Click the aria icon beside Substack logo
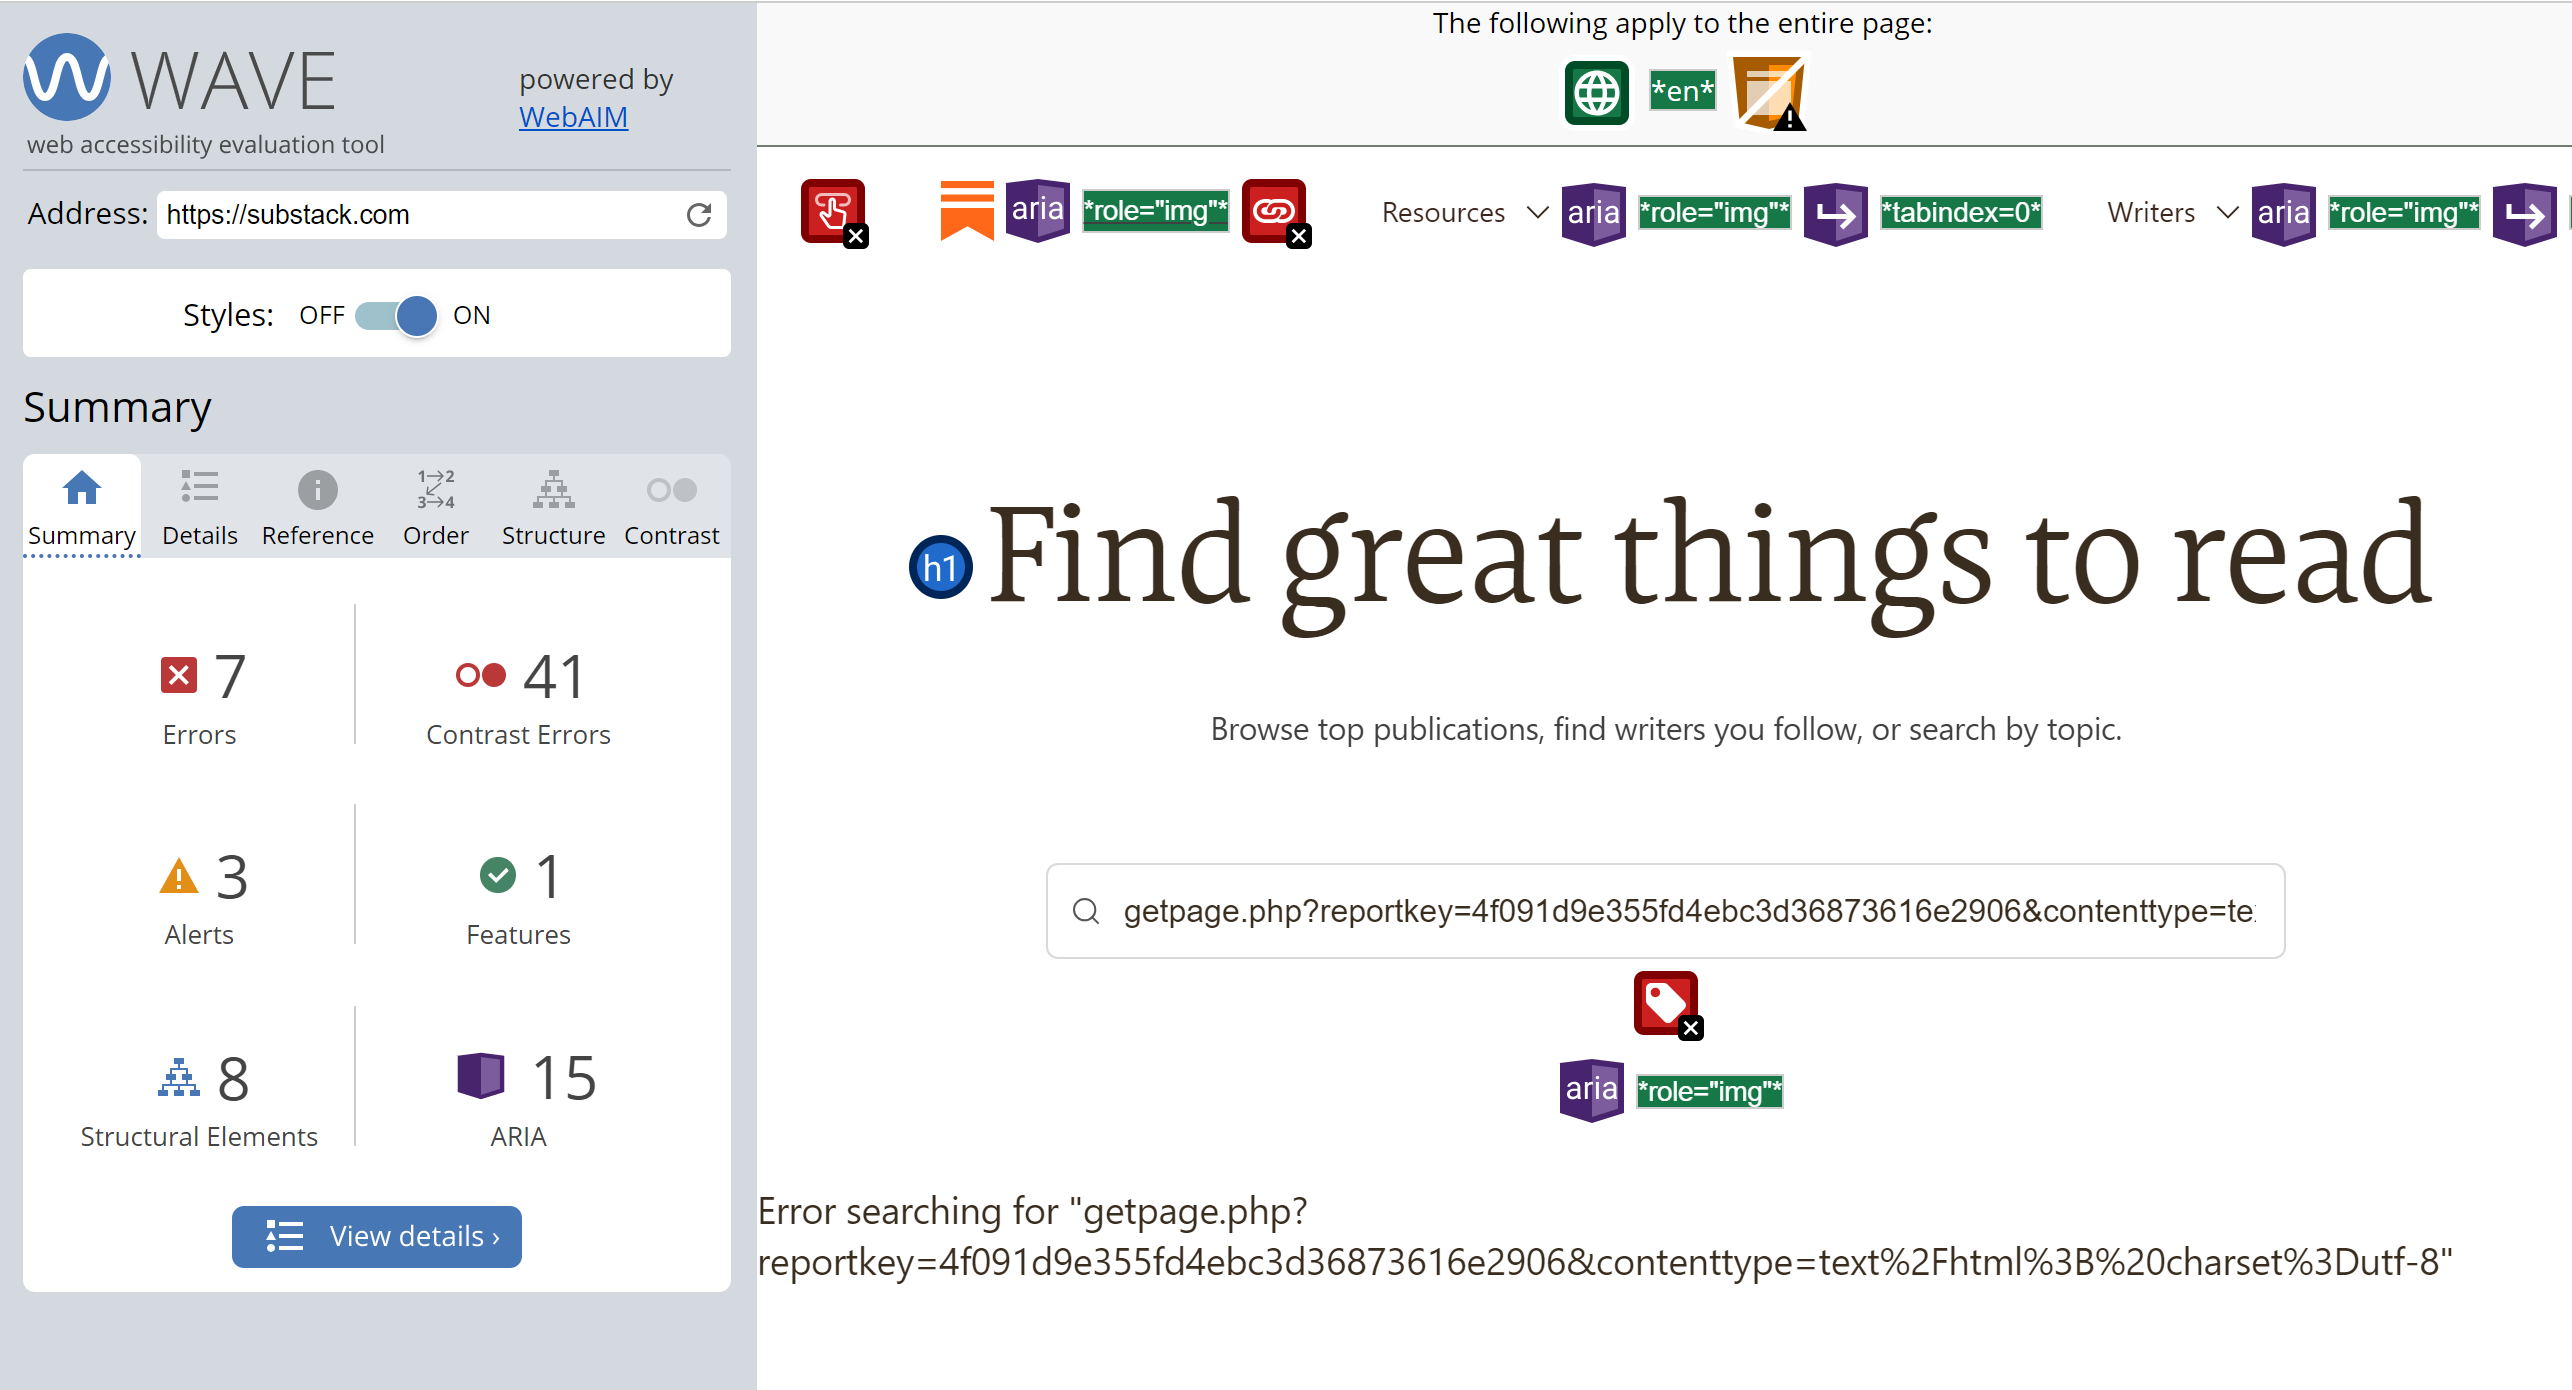This screenshot has height=1390, width=2572. [x=1038, y=210]
